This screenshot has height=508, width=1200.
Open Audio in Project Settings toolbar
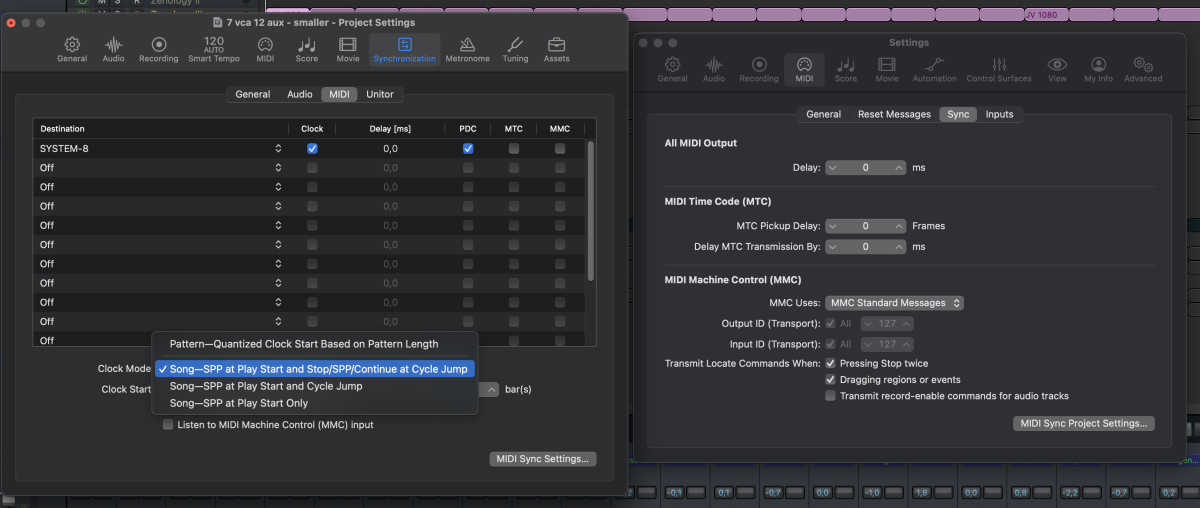pyautogui.click(x=114, y=50)
